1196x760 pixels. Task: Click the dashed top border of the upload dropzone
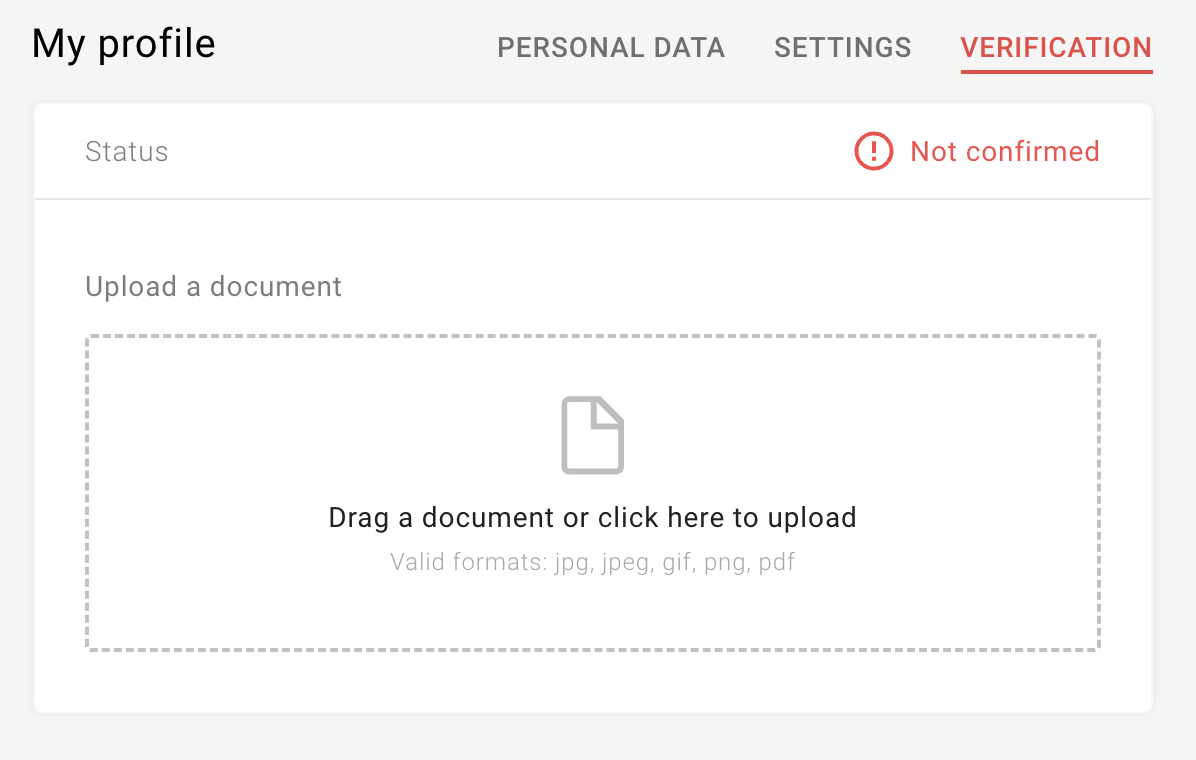(593, 336)
